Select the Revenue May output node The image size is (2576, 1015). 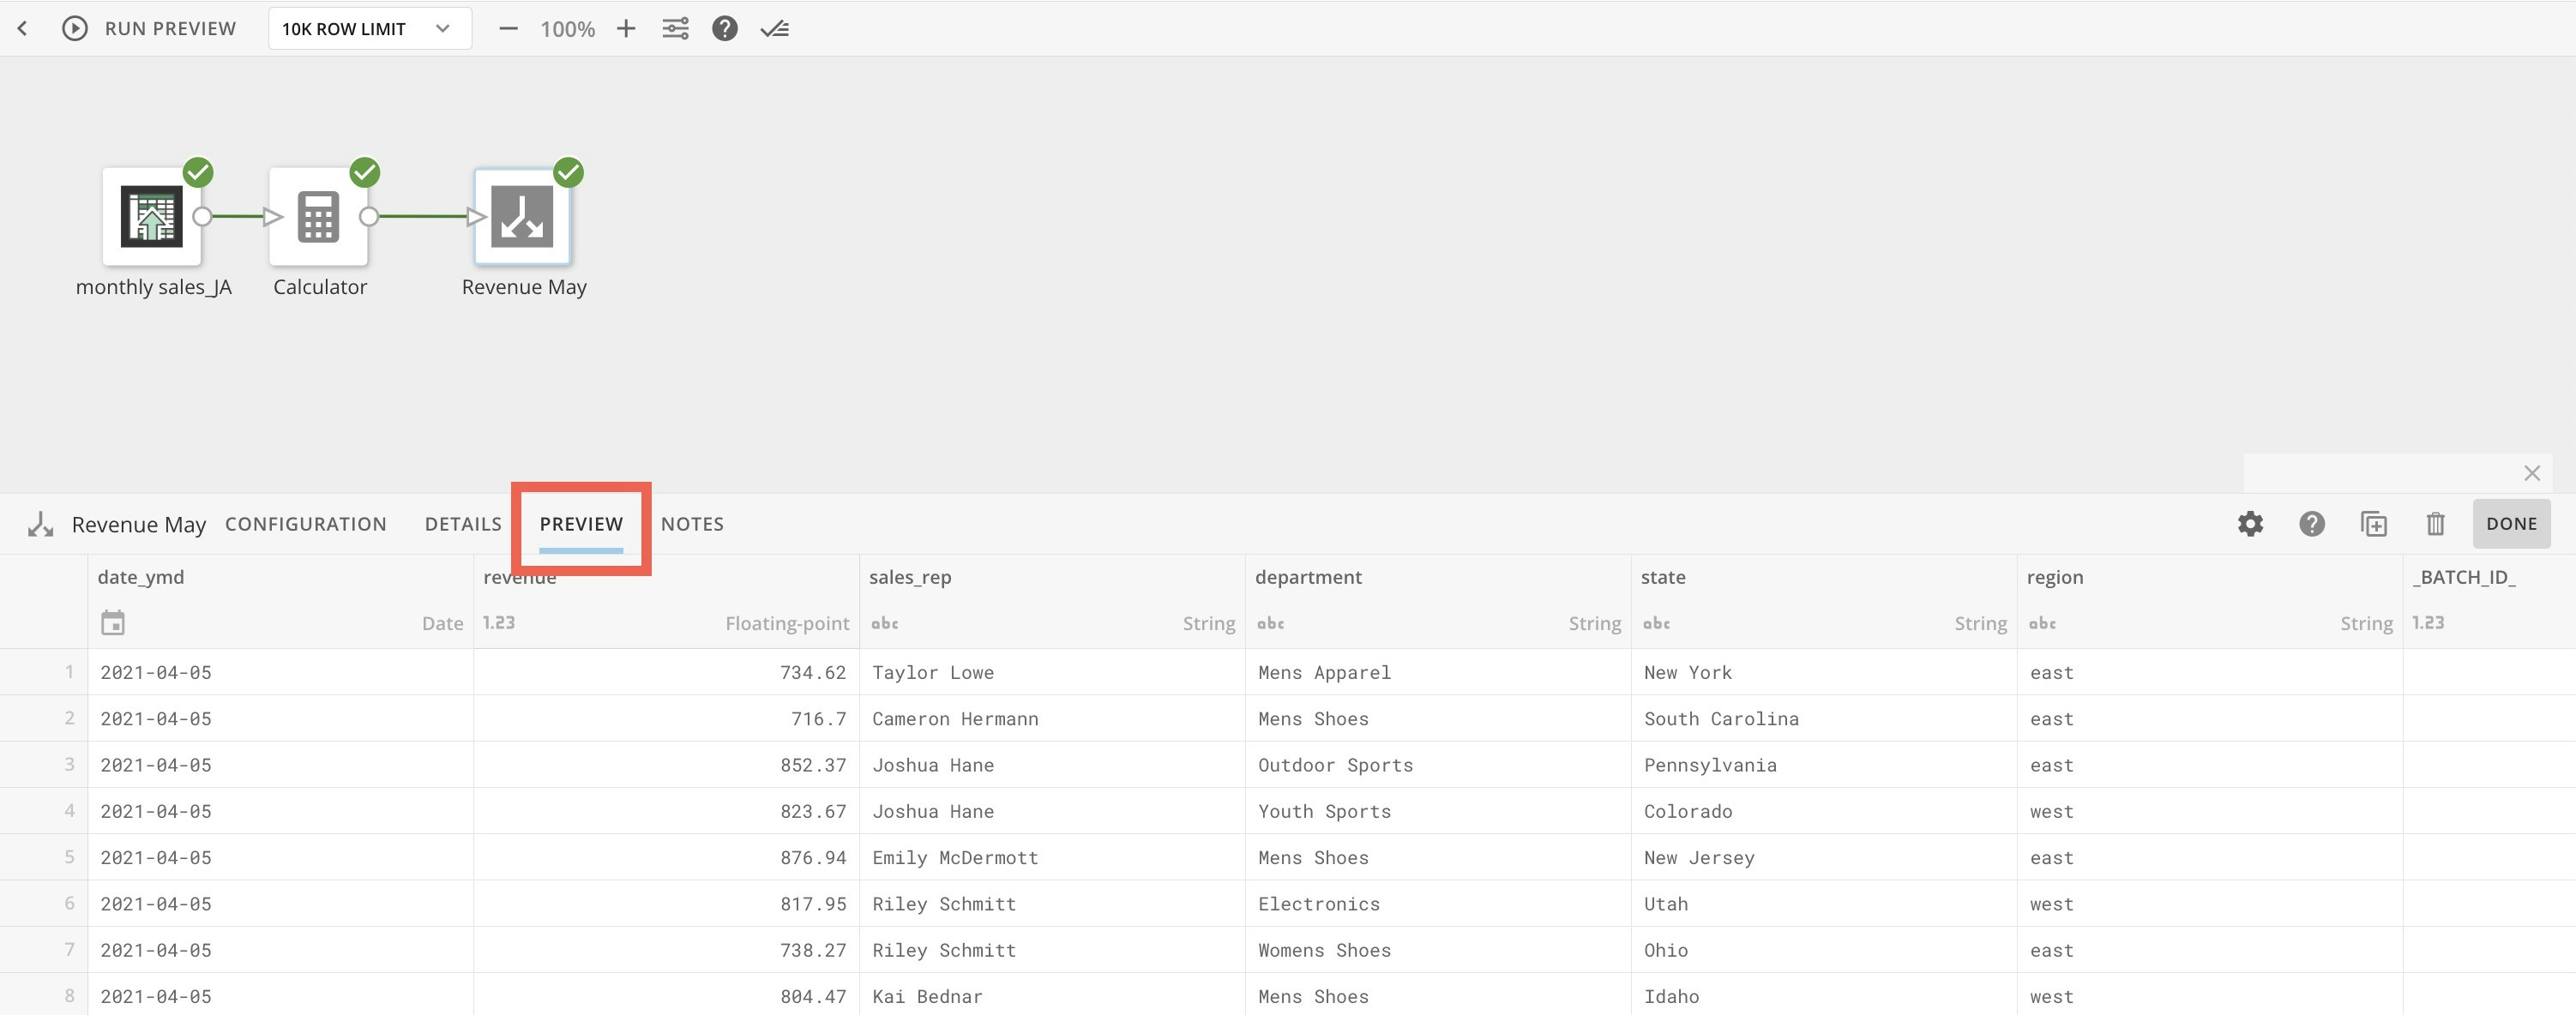coord(522,216)
